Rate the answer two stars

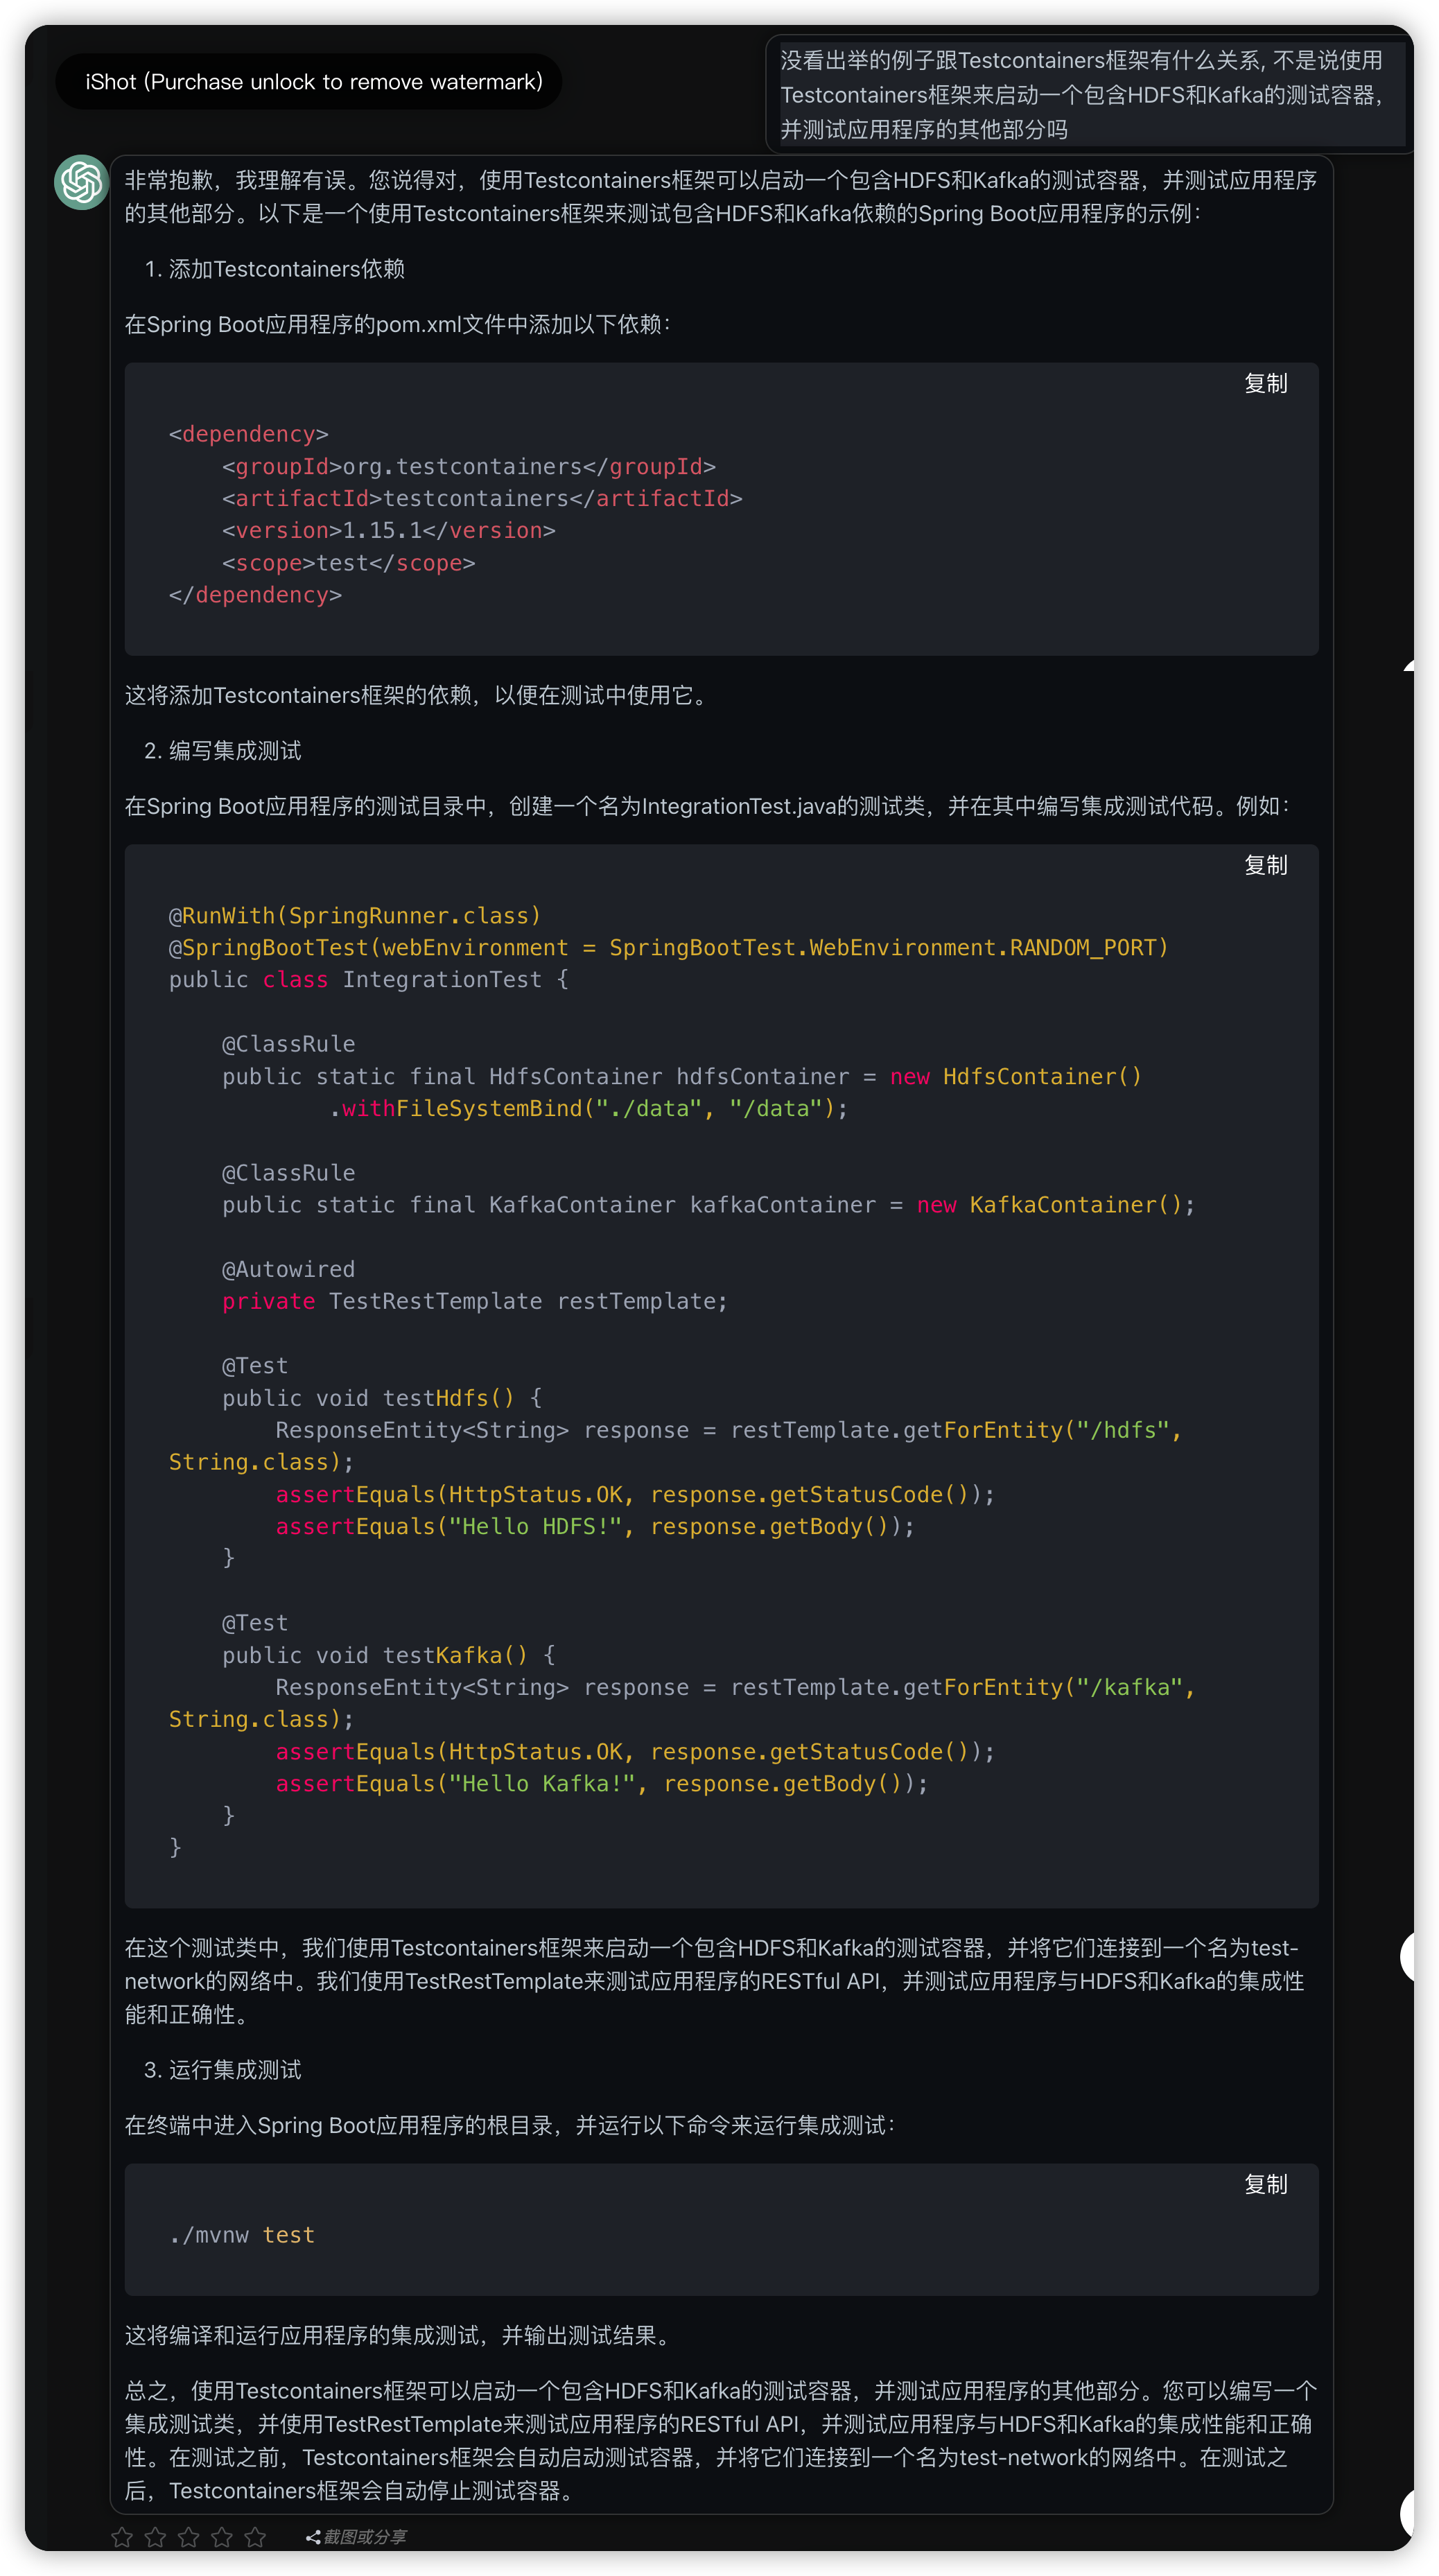click(155, 2537)
